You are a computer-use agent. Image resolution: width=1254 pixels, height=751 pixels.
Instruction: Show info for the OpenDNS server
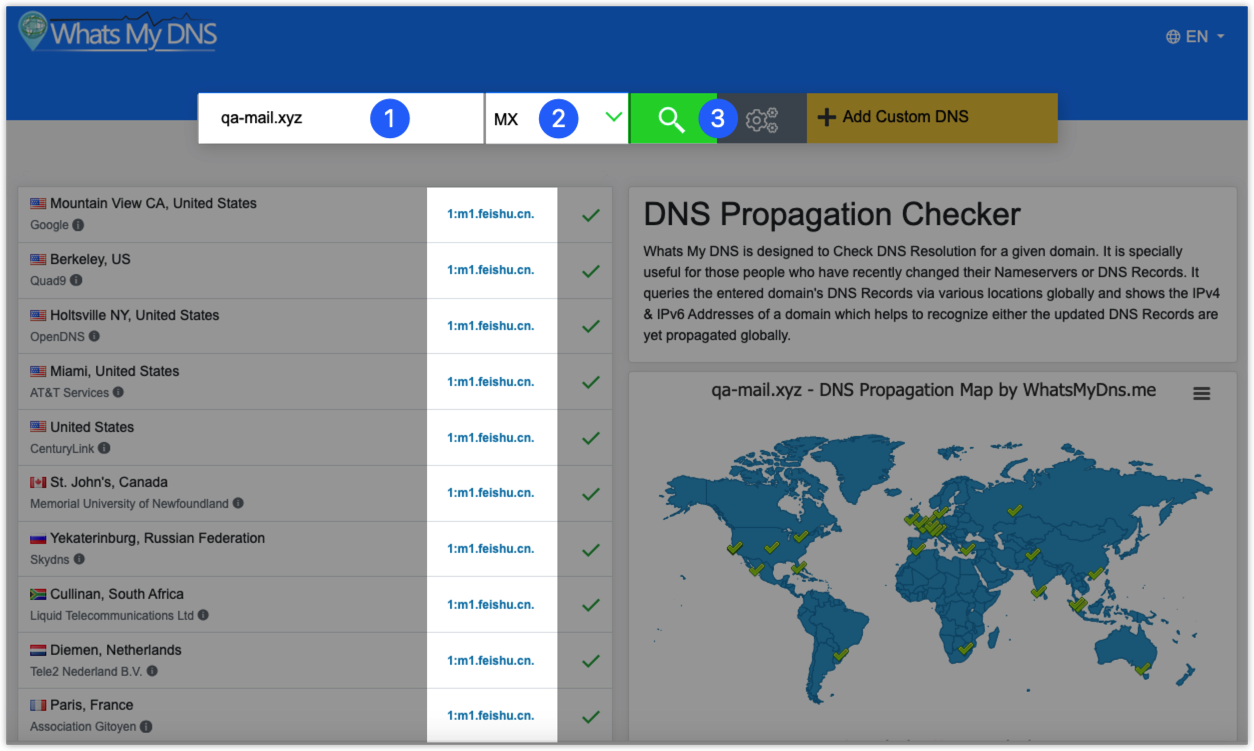94,337
